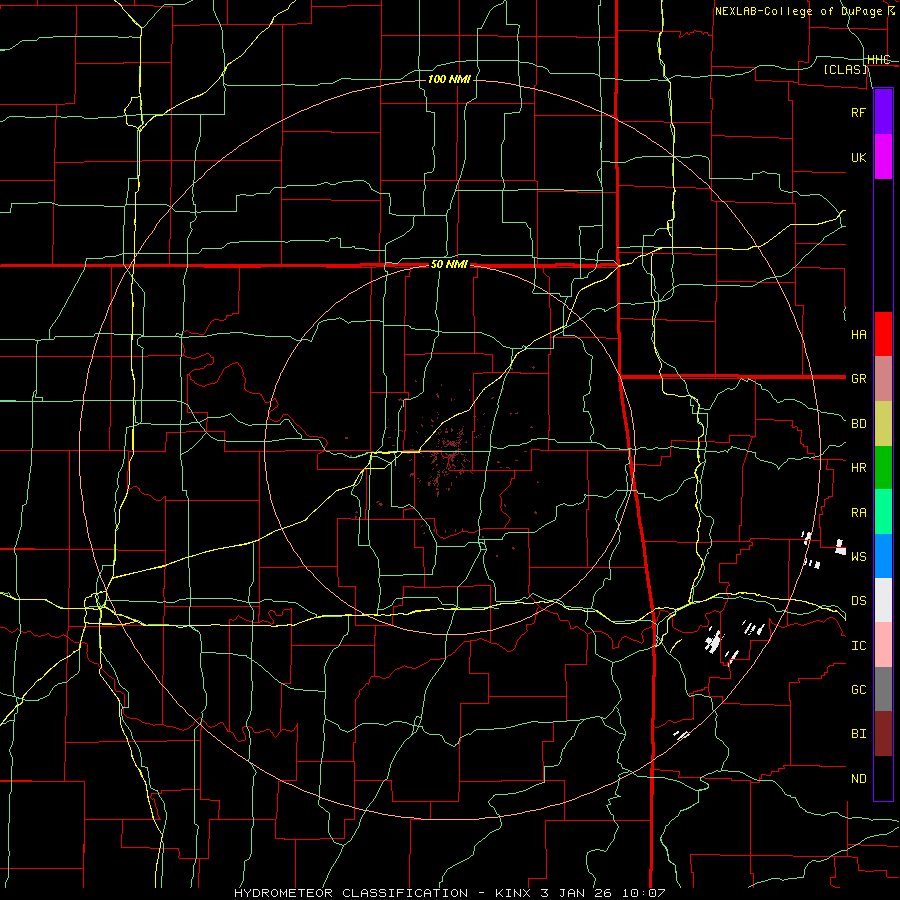
Task: Click the 50 NMI range ring label
Action: pos(449,265)
